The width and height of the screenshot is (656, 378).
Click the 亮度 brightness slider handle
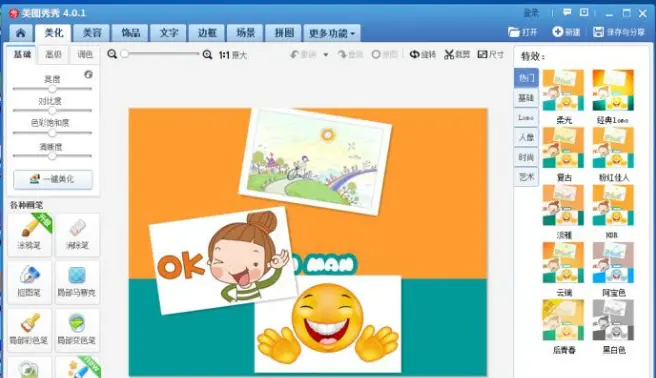tap(52, 89)
